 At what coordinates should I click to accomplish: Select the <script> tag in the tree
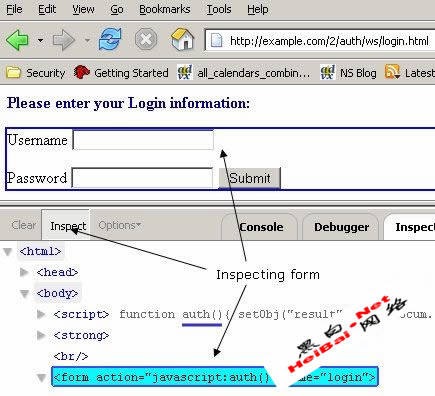[81, 314]
